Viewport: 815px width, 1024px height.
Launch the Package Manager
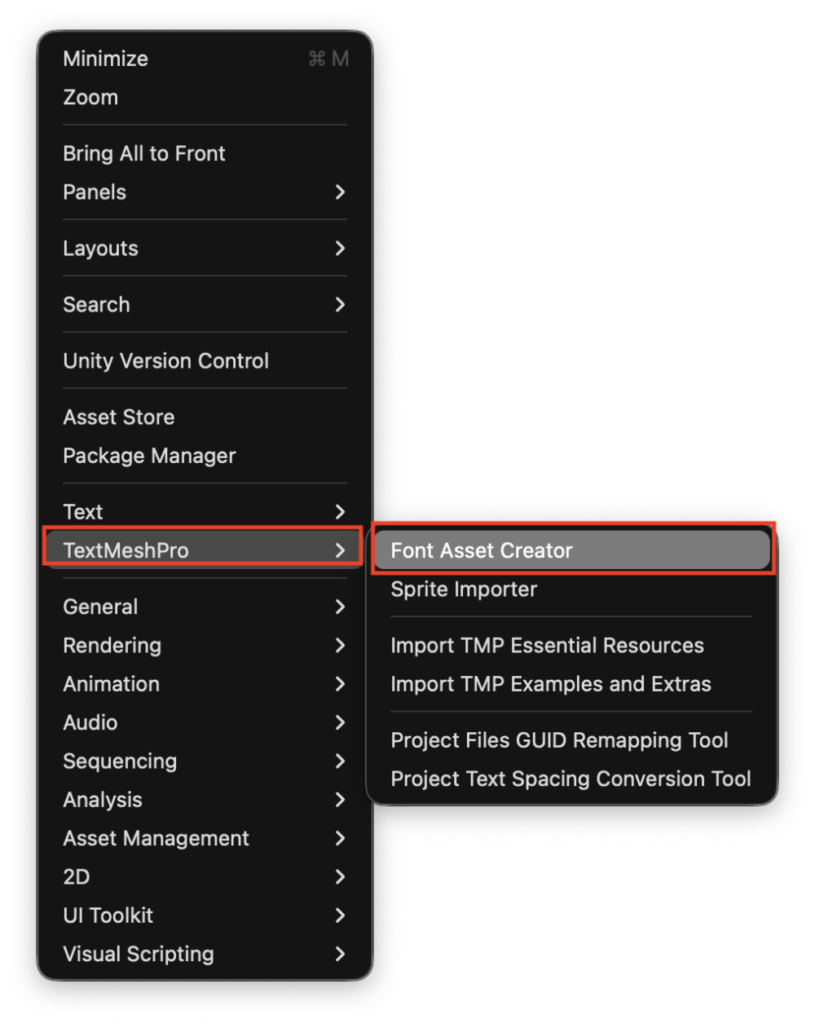(149, 456)
